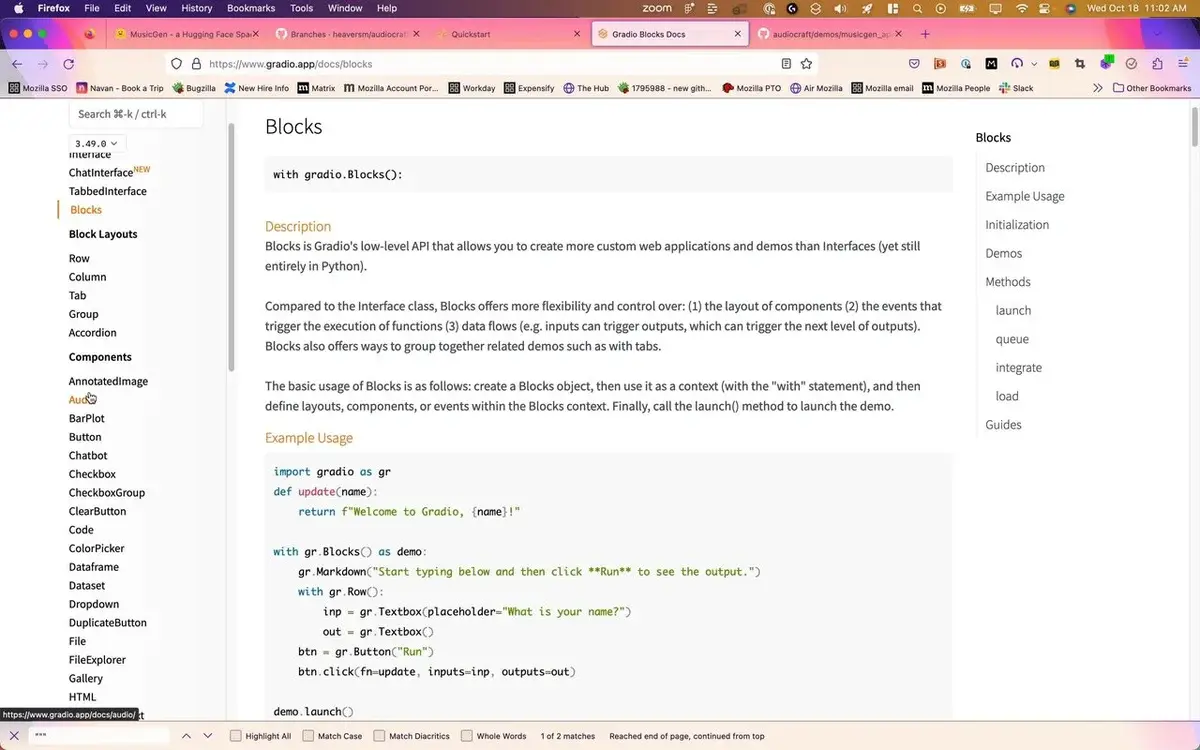Enable the Match Diacritics checkbox
Viewport: 1200px width, 750px height.
379,736
